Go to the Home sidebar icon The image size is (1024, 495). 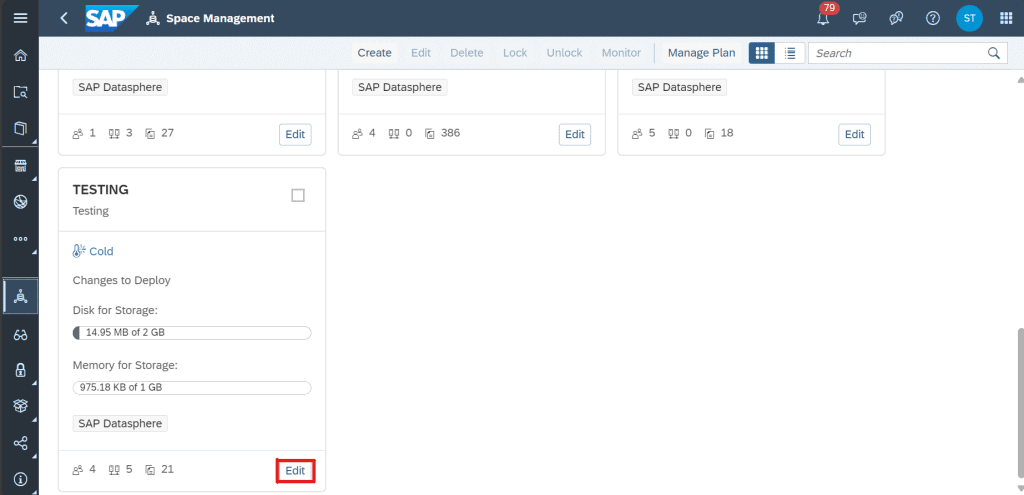[x=20, y=55]
